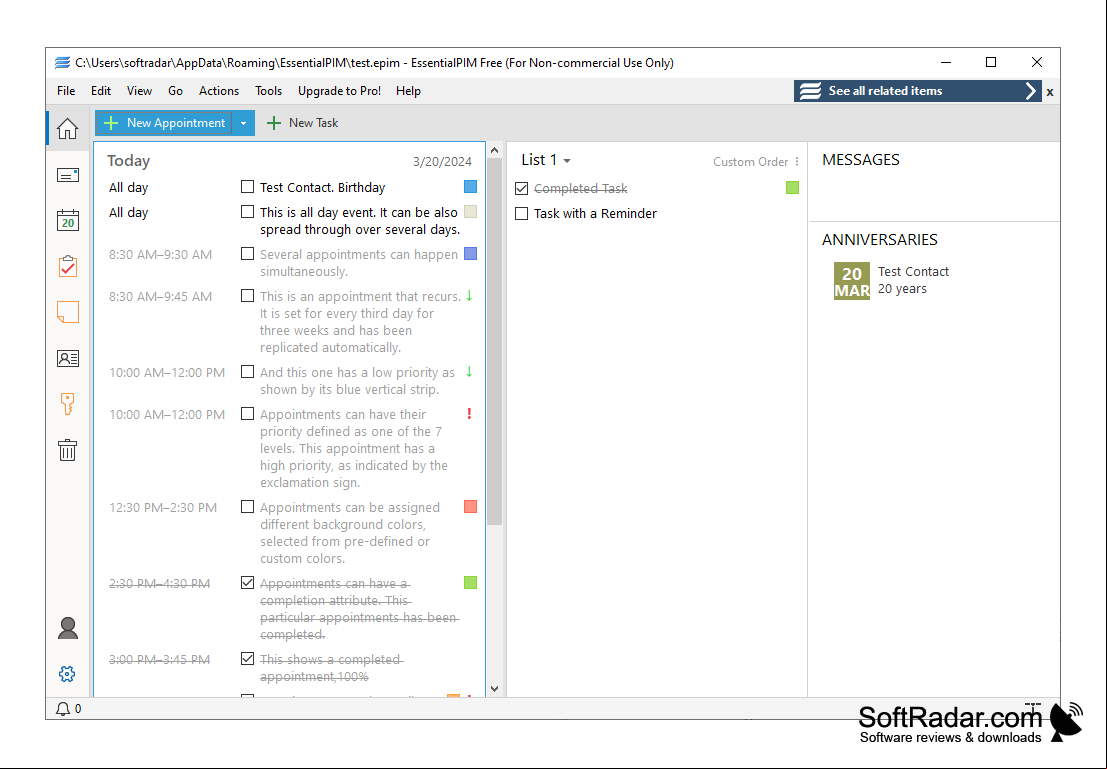Open the Help menu
1107x769 pixels.
point(408,91)
